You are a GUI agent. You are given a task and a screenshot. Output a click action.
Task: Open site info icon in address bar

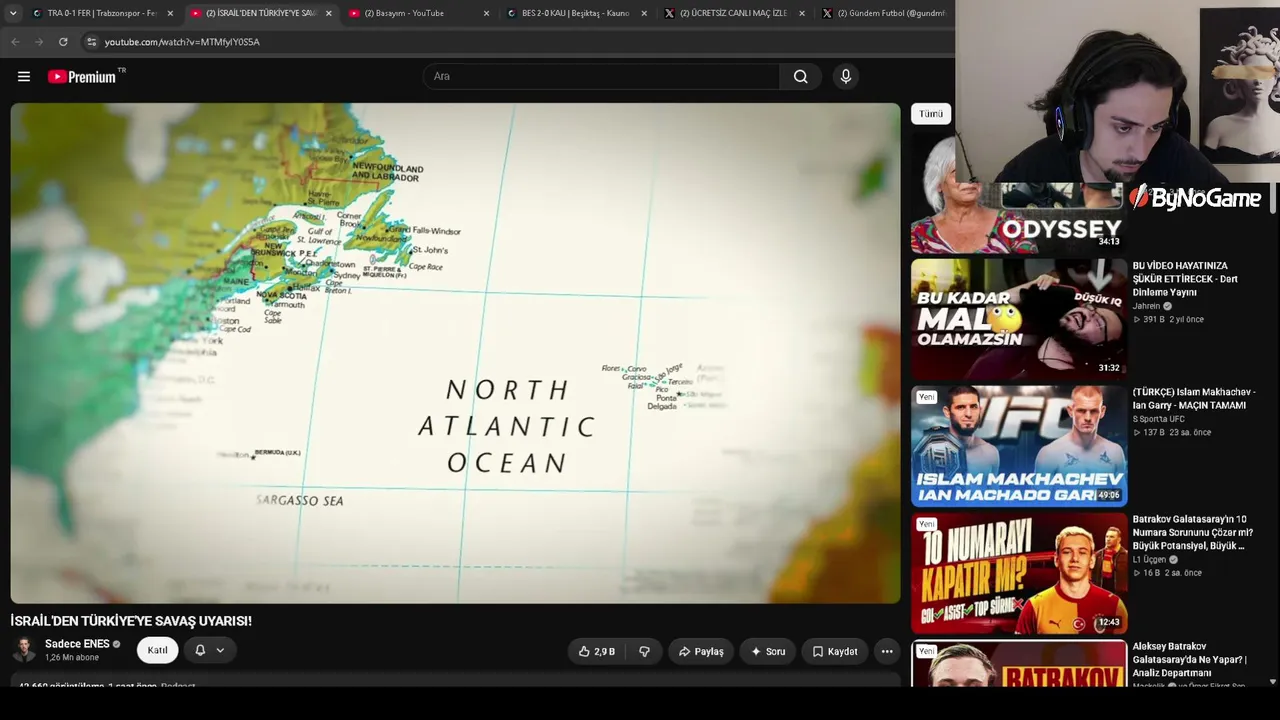[91, 42]
